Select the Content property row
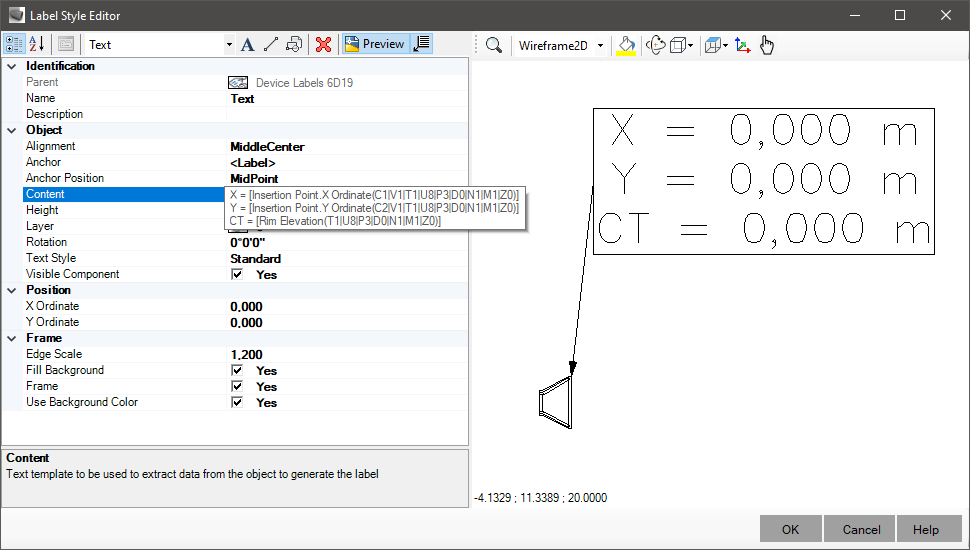 point(124,194)
